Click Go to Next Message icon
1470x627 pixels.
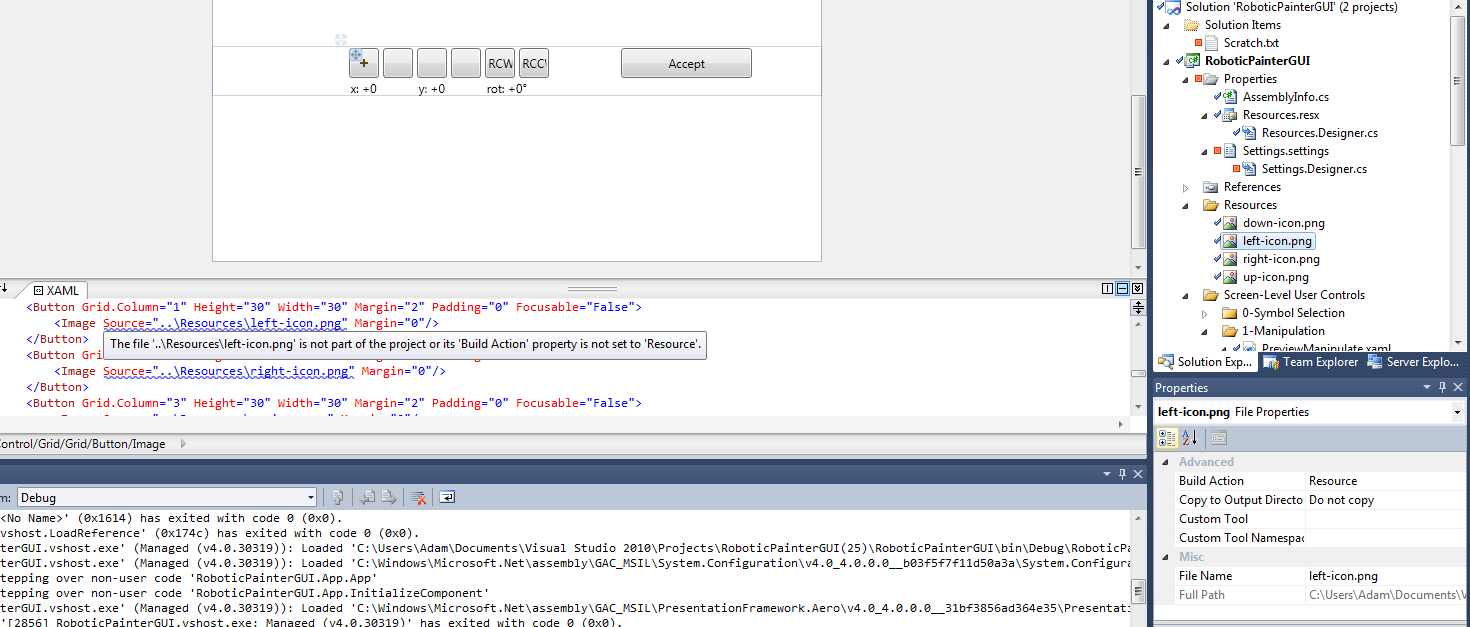coord(388,497)
